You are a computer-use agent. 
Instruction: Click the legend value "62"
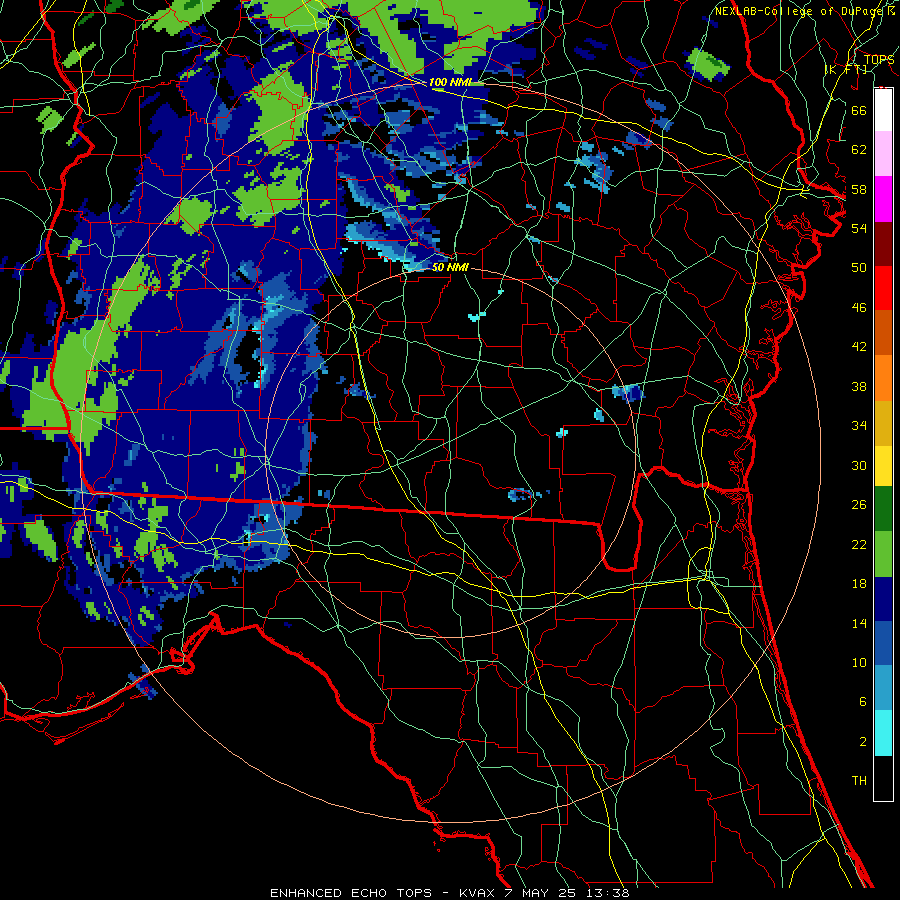tap(859, 150)
